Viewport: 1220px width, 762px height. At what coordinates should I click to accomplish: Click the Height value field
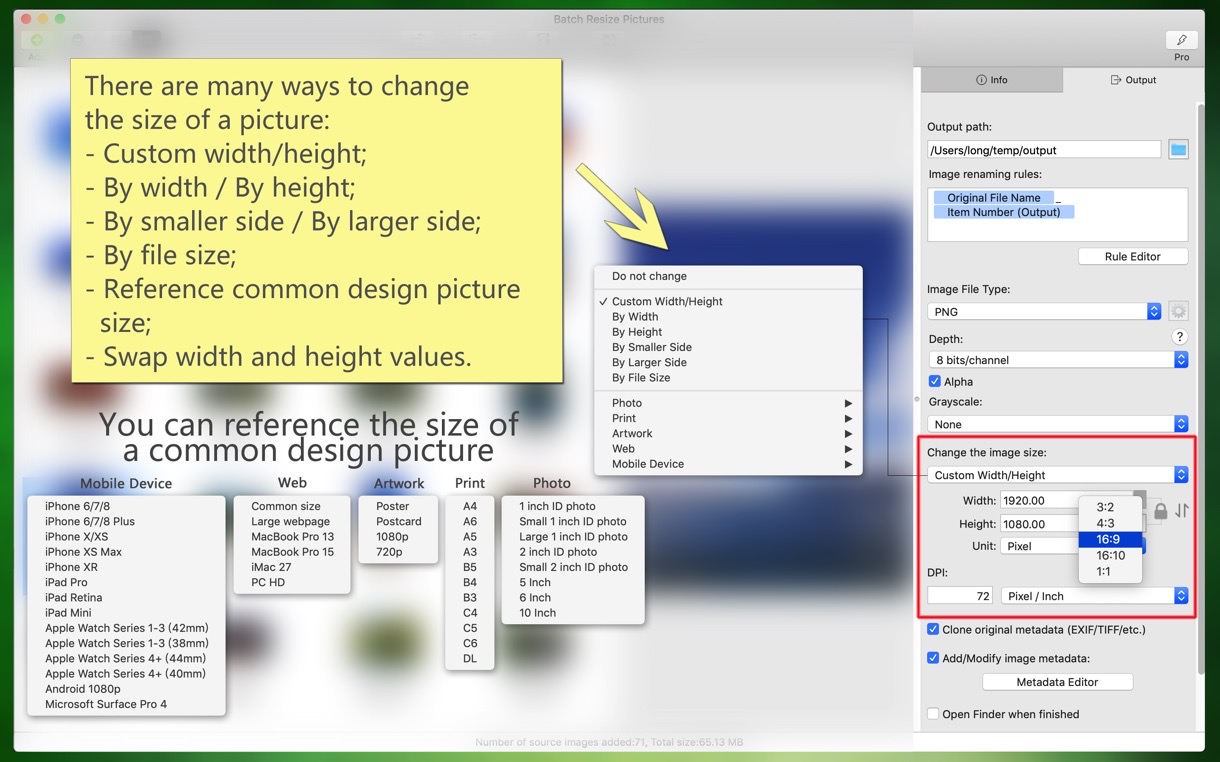pos(1038,524)
